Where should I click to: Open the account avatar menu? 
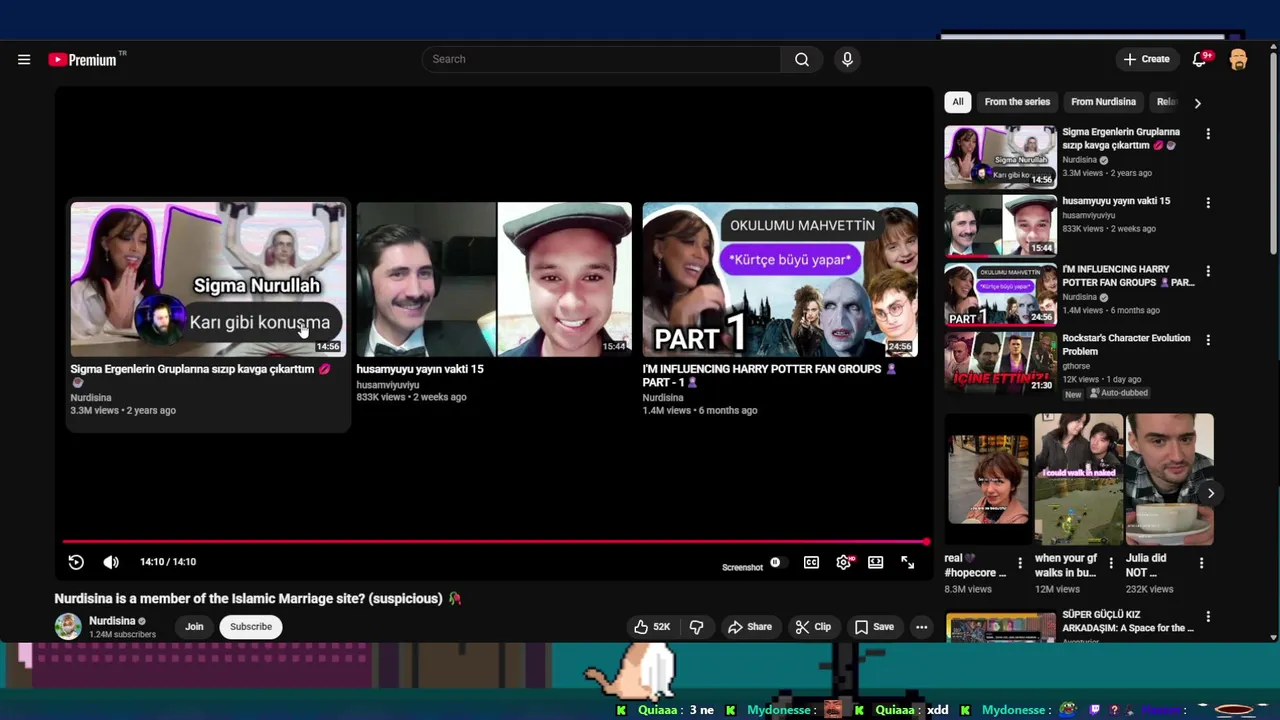pos(1238,59)
